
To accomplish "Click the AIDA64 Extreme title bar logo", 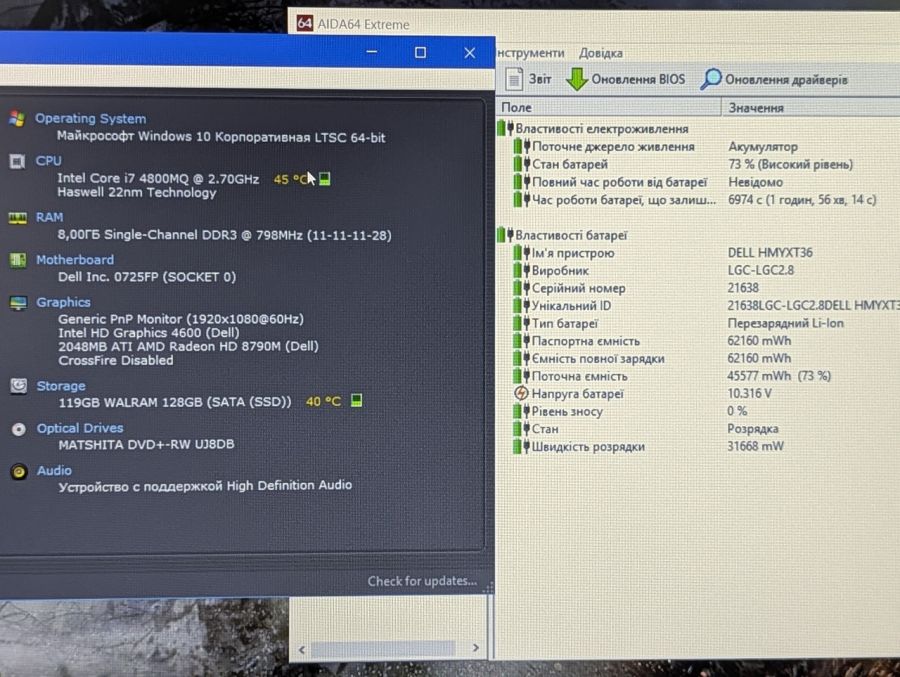I will pyautogui.click(x=305, y=24).
